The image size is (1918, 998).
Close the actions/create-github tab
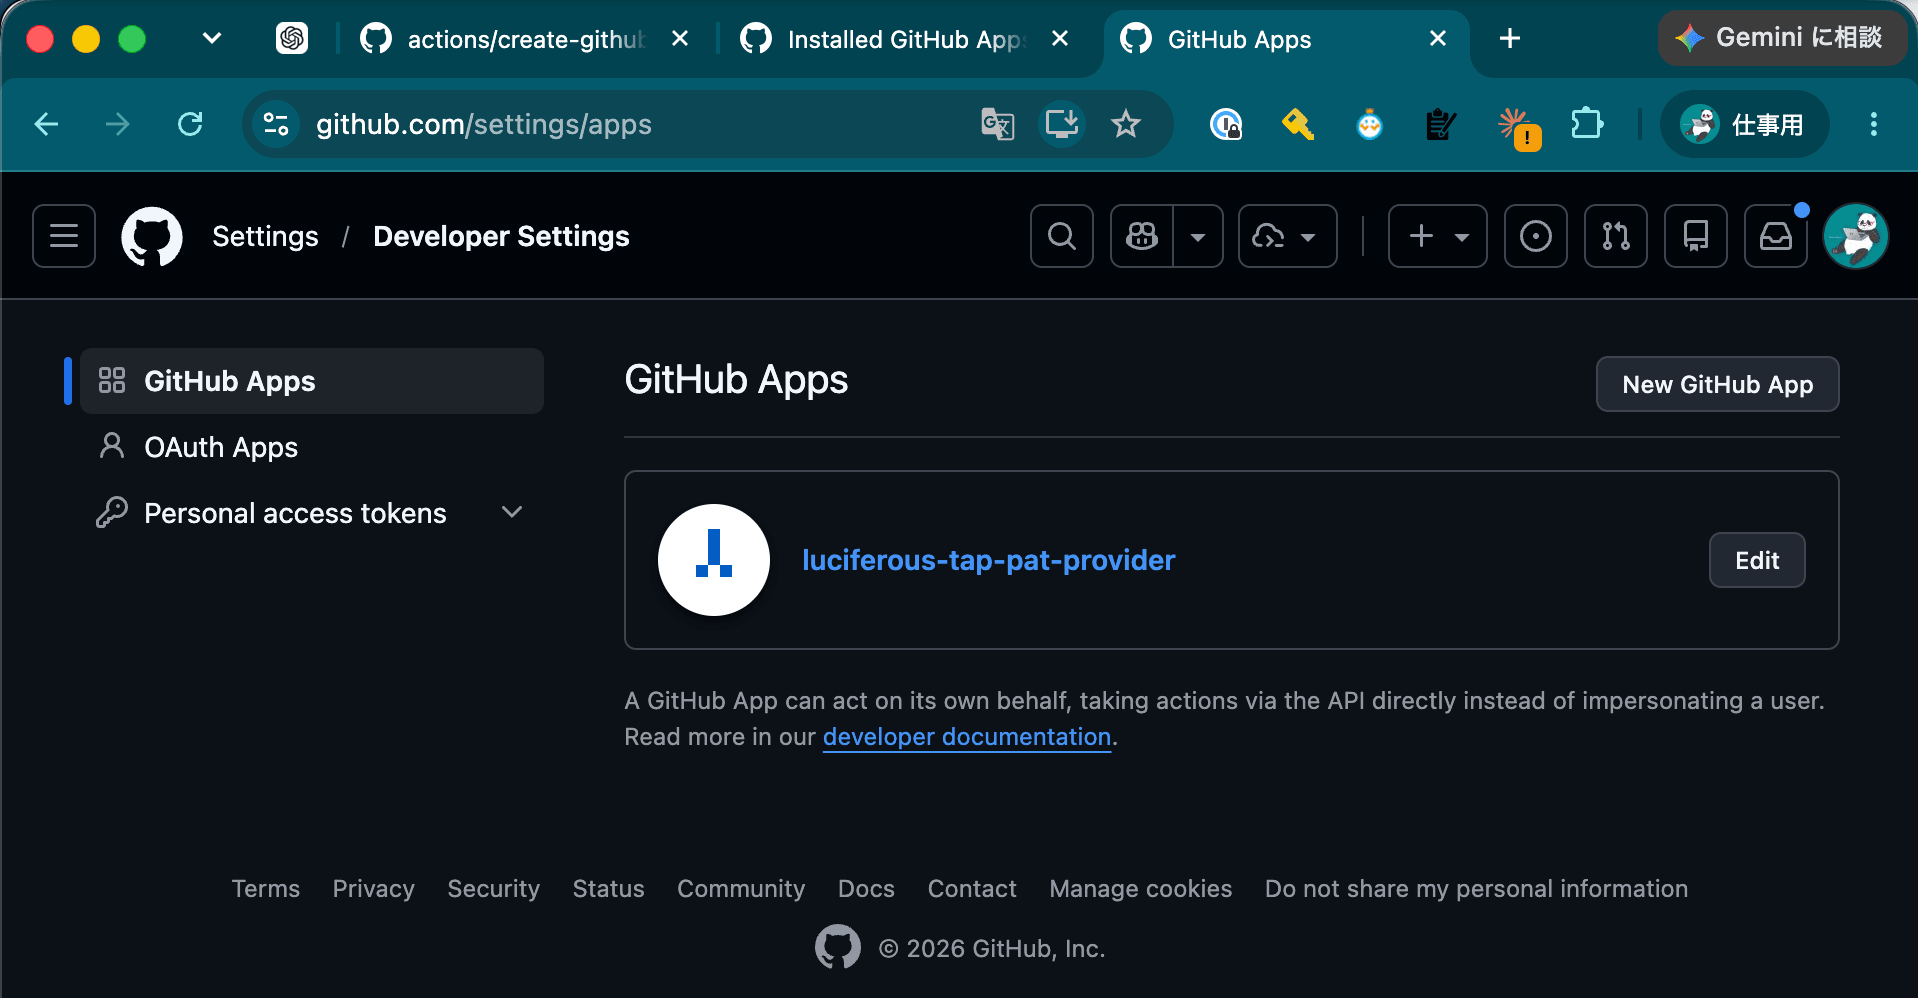click(680, 38)
